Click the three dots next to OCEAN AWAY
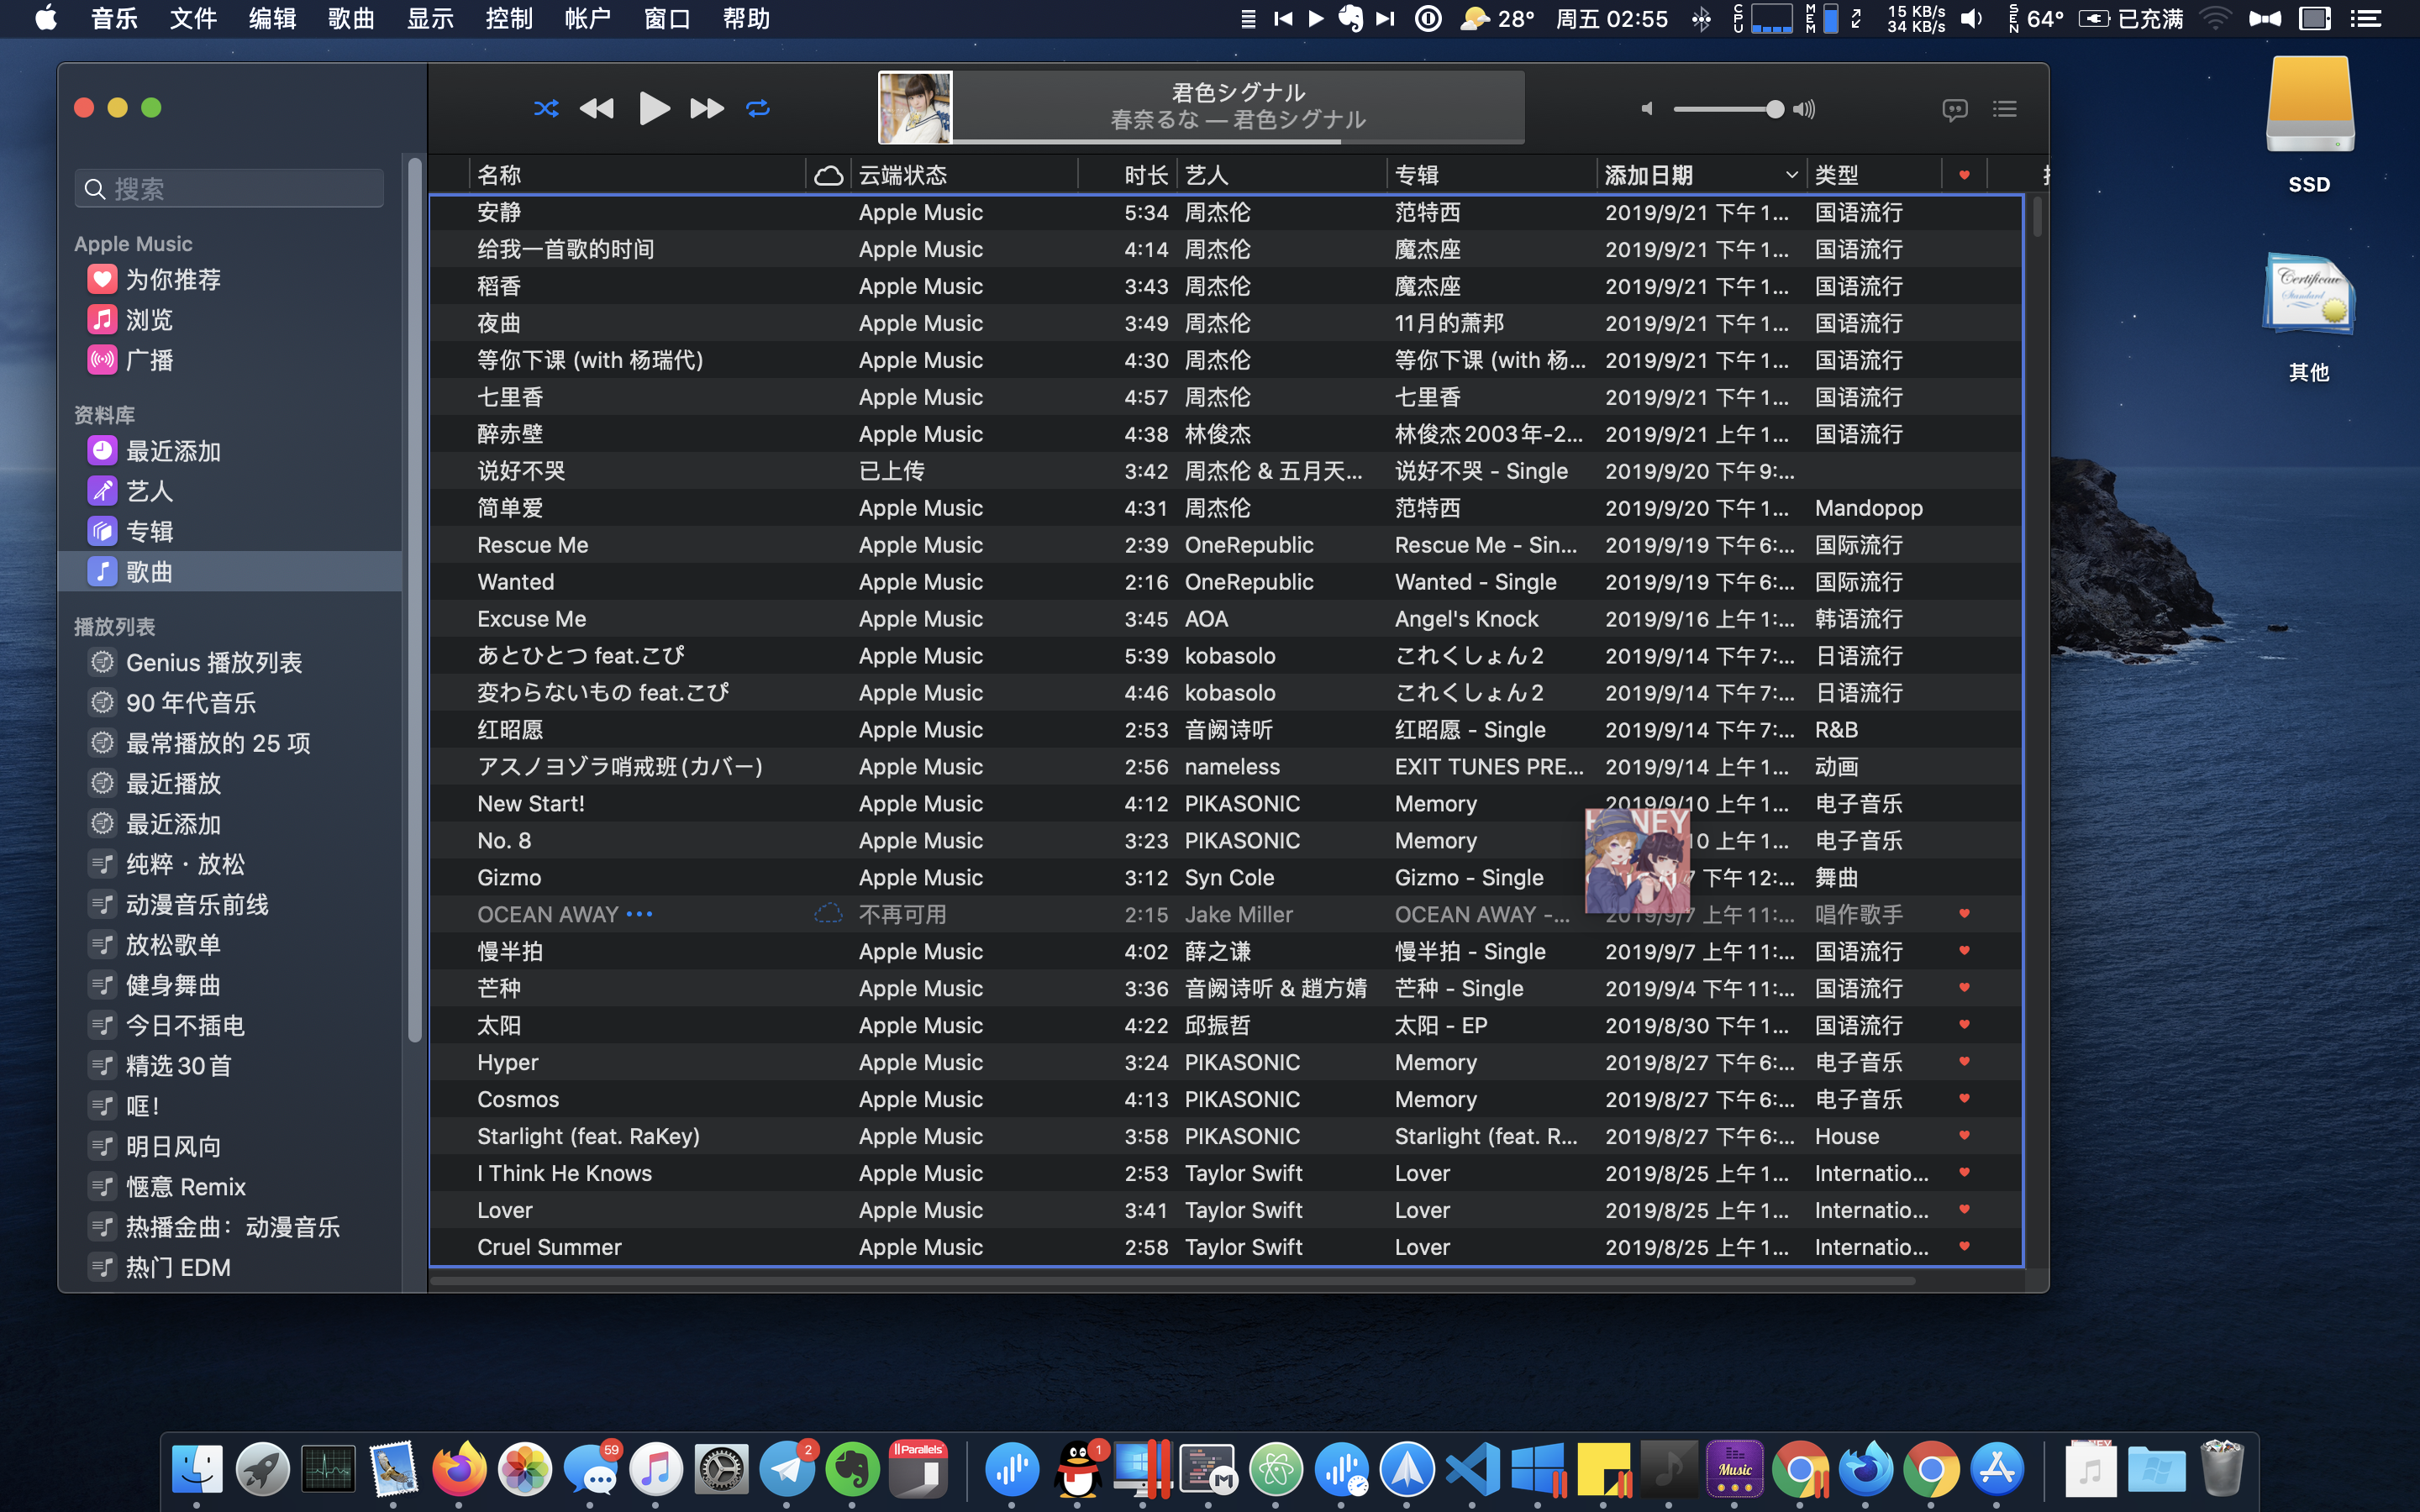Image resolution: width=2420 pixels, height=1512 pixels. coord(639,914)
